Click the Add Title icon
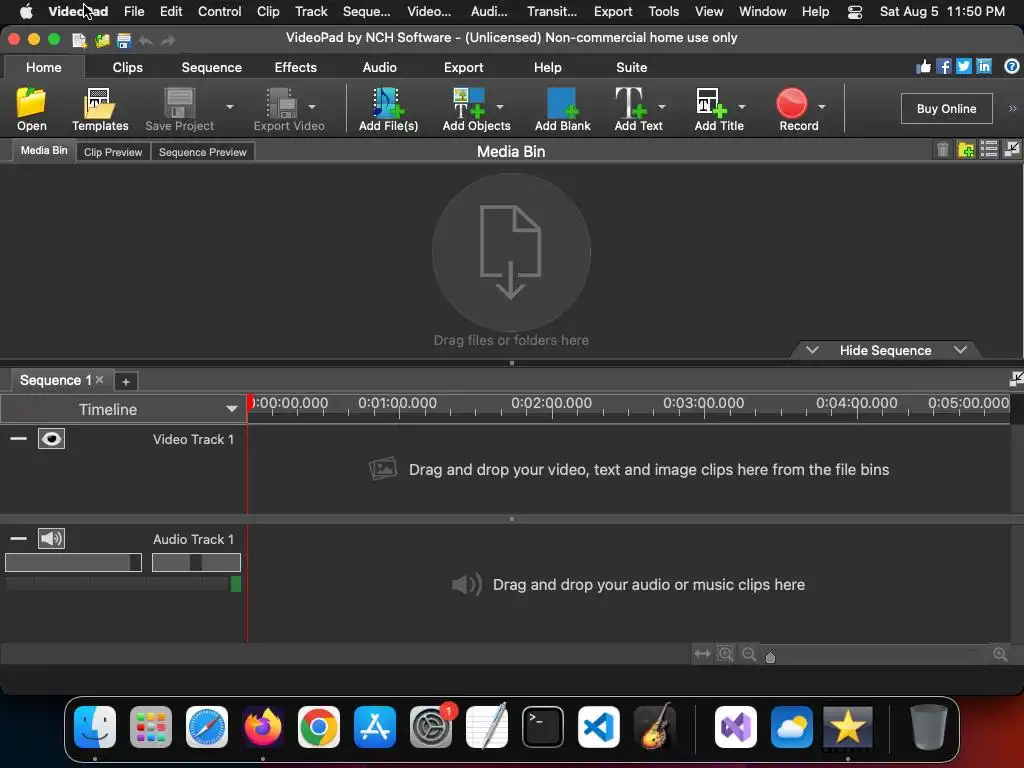Viewport: 1024px width, 768px height. 711,103
